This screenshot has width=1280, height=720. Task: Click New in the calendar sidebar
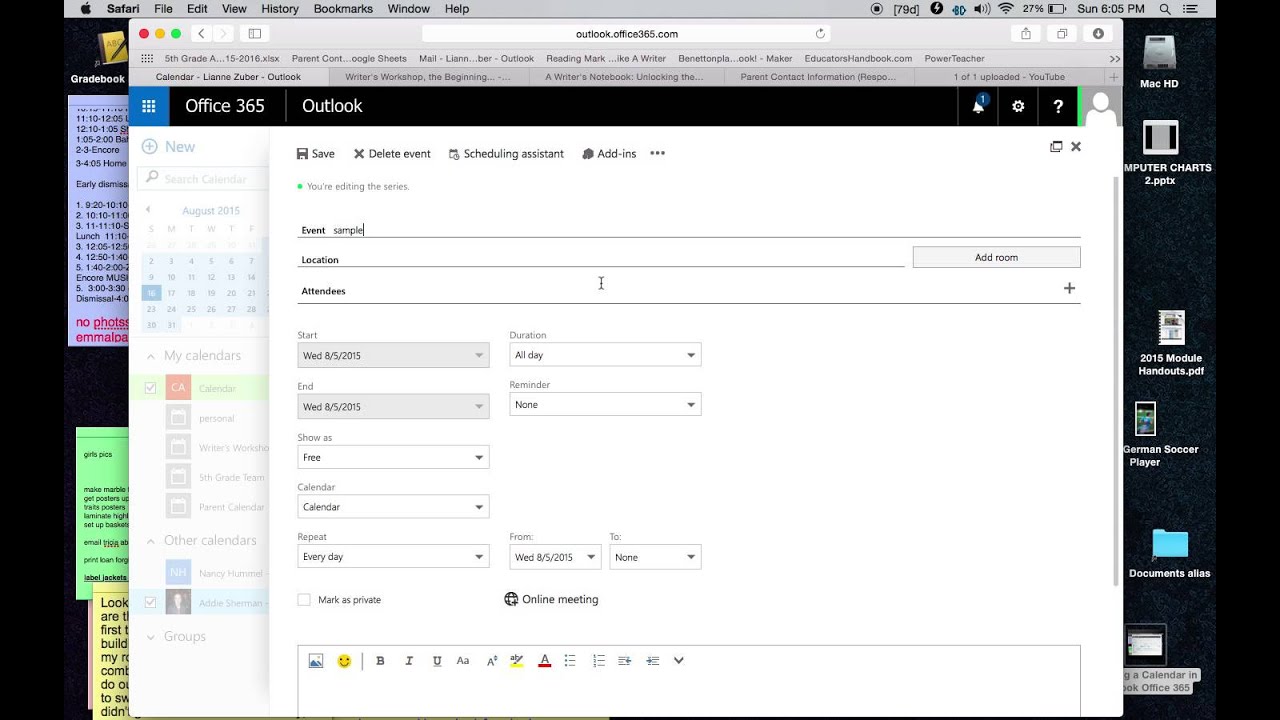(168, 146)
